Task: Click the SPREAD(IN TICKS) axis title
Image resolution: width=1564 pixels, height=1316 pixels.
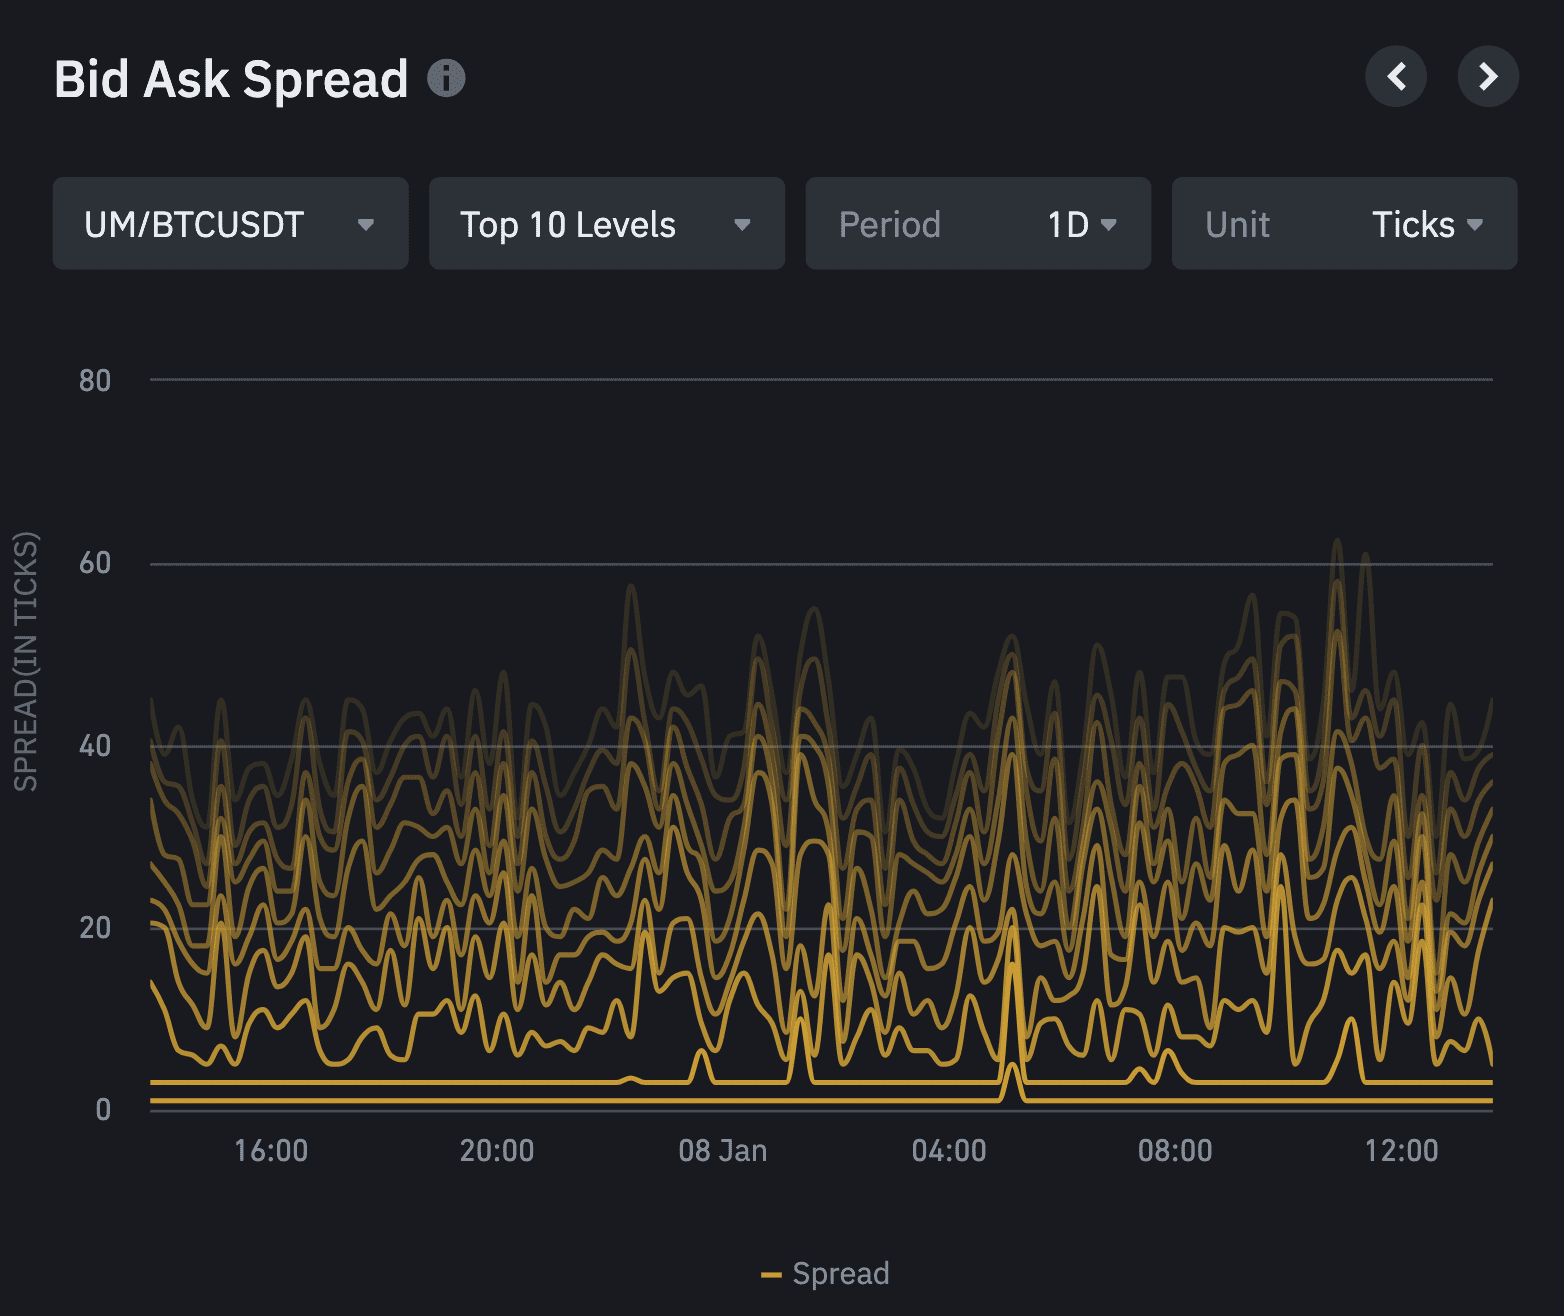Action: coord(26,662)
